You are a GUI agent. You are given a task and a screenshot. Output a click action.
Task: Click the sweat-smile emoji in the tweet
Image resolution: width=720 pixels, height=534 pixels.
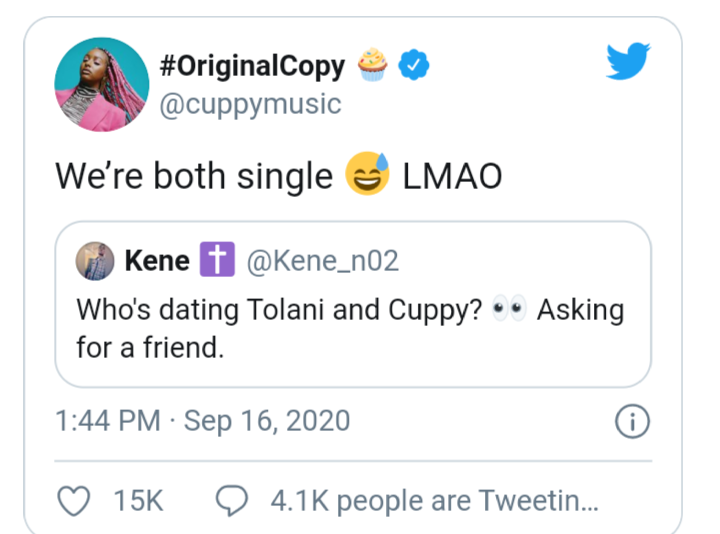pos(367,177)
